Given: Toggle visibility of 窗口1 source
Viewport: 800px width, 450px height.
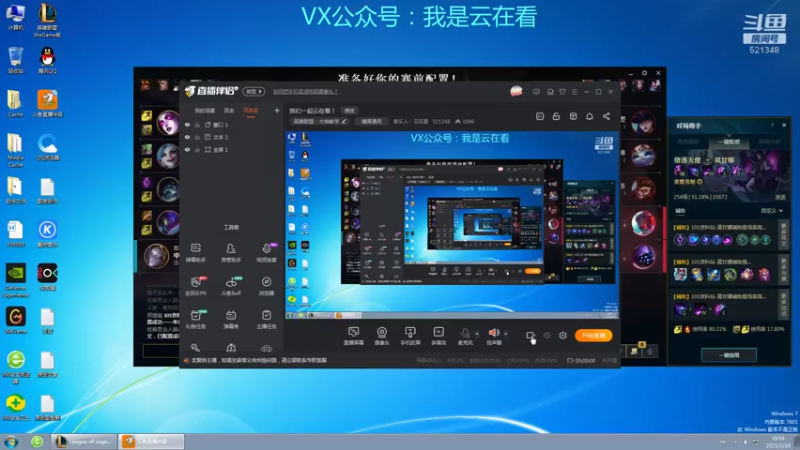Looking at the screenshot, I should (187, 124).
